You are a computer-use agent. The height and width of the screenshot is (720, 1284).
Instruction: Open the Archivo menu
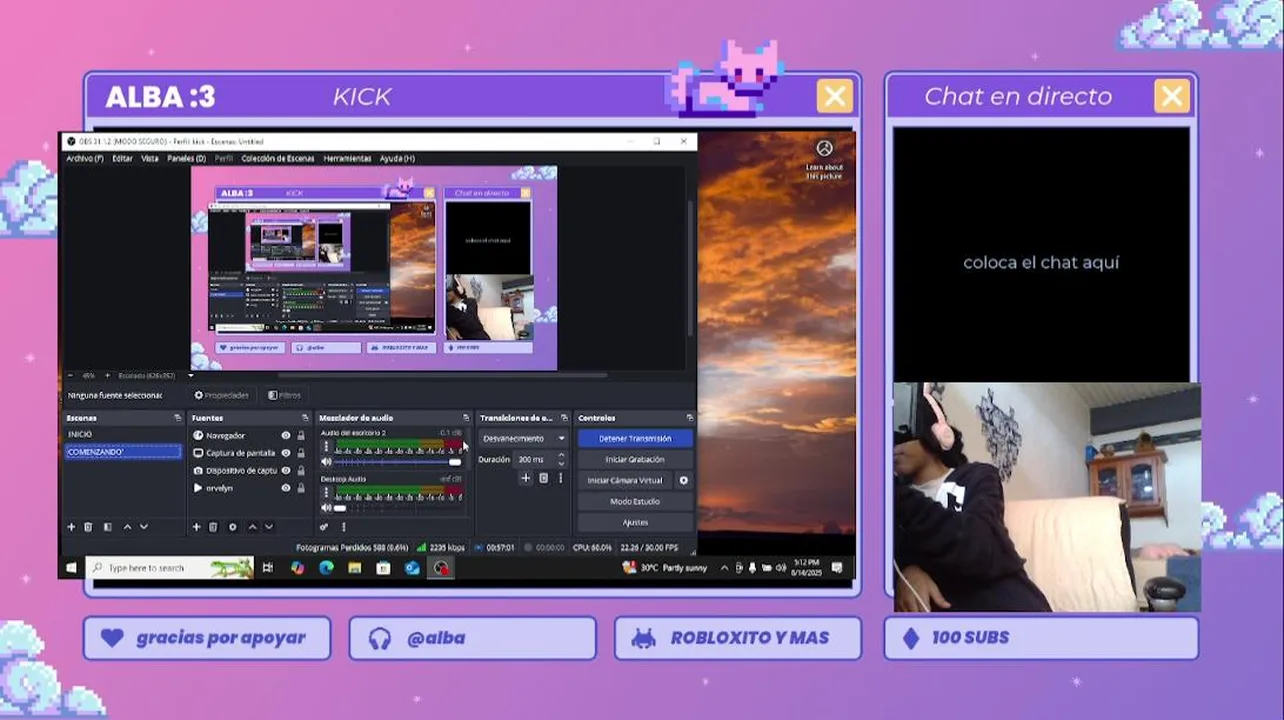point(85,158)
